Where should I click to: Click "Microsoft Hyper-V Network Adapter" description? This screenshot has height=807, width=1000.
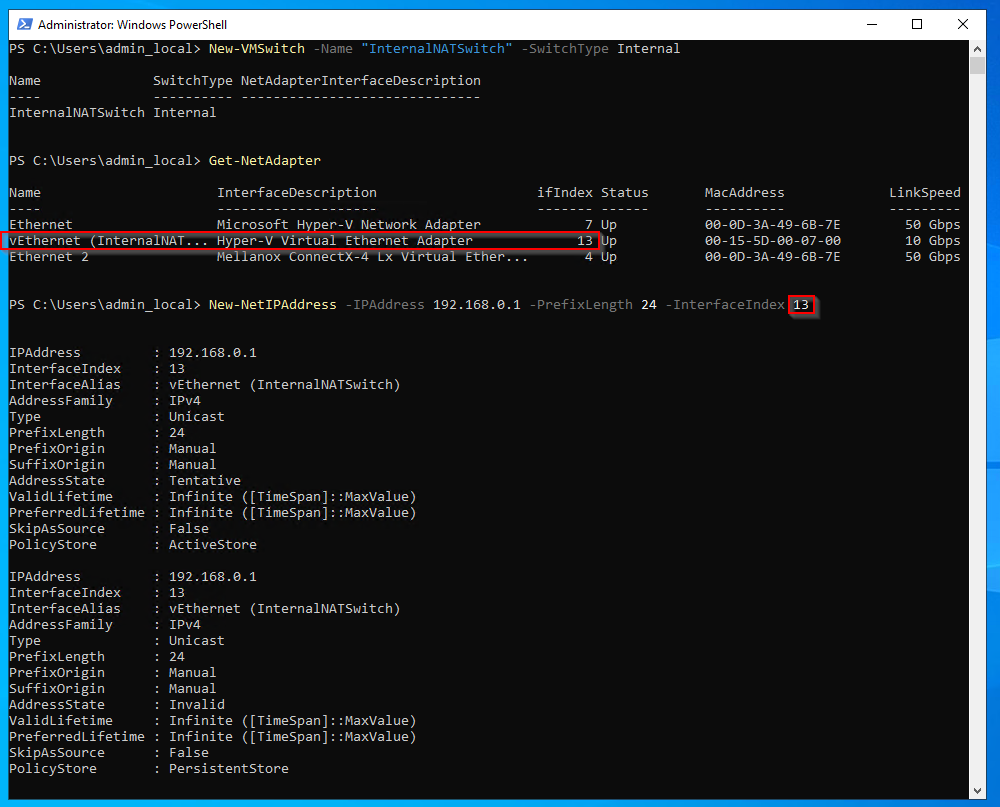pos(349,225)
